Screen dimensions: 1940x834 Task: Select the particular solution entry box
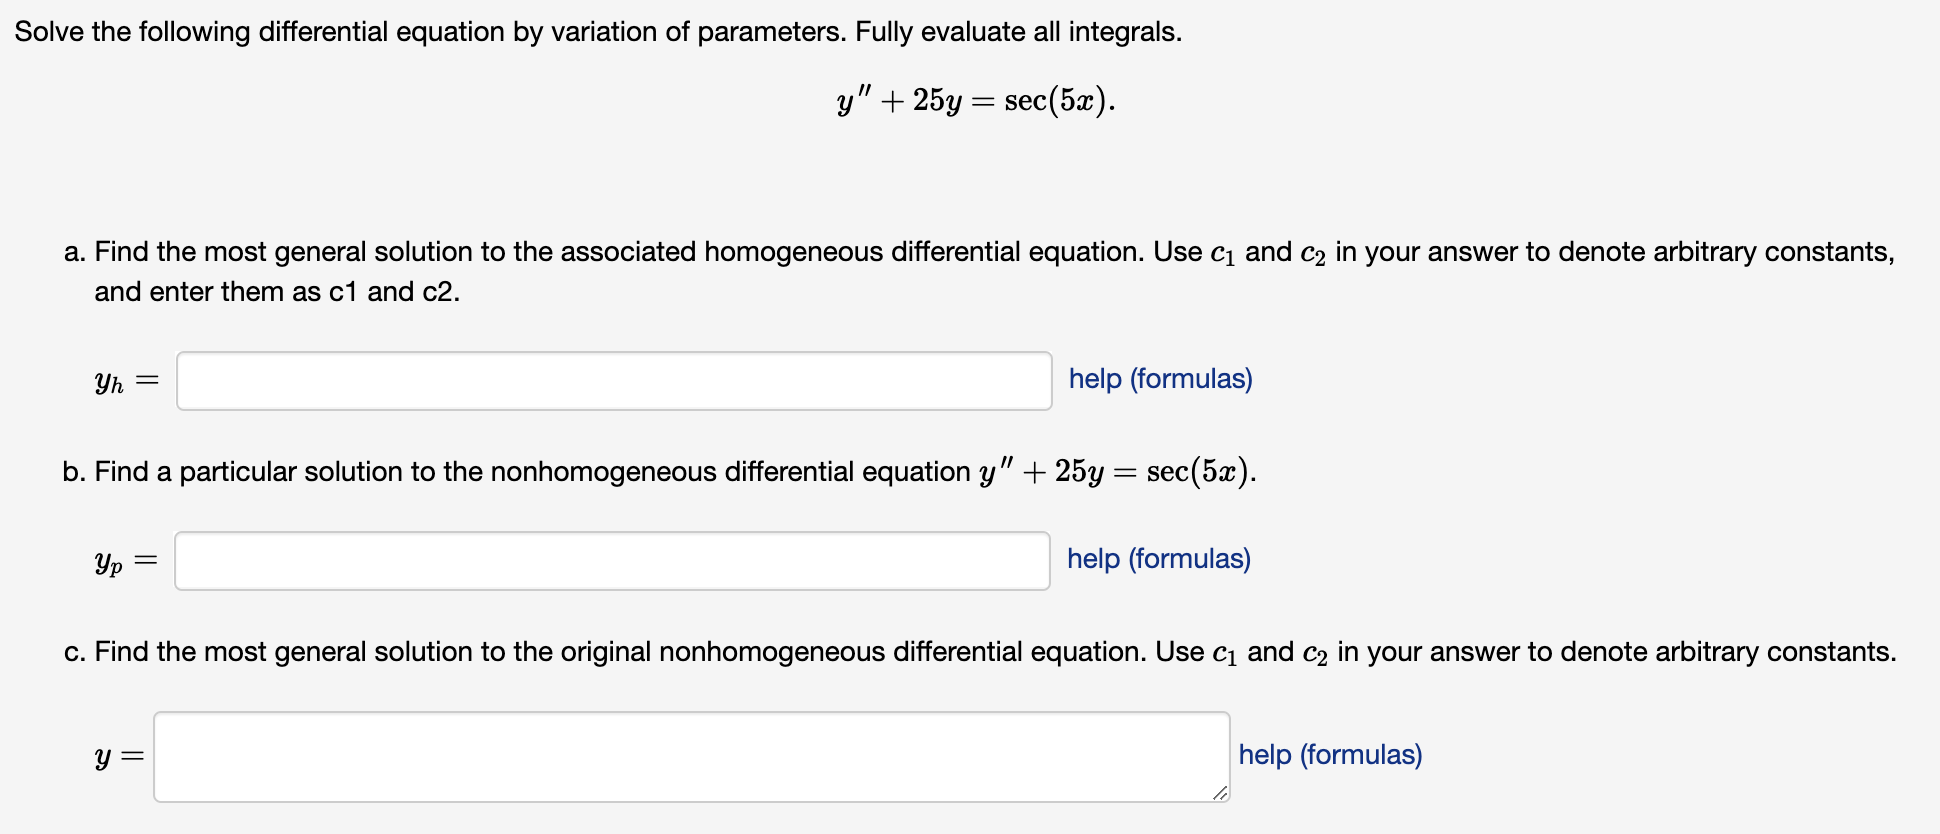click(612, 561)
